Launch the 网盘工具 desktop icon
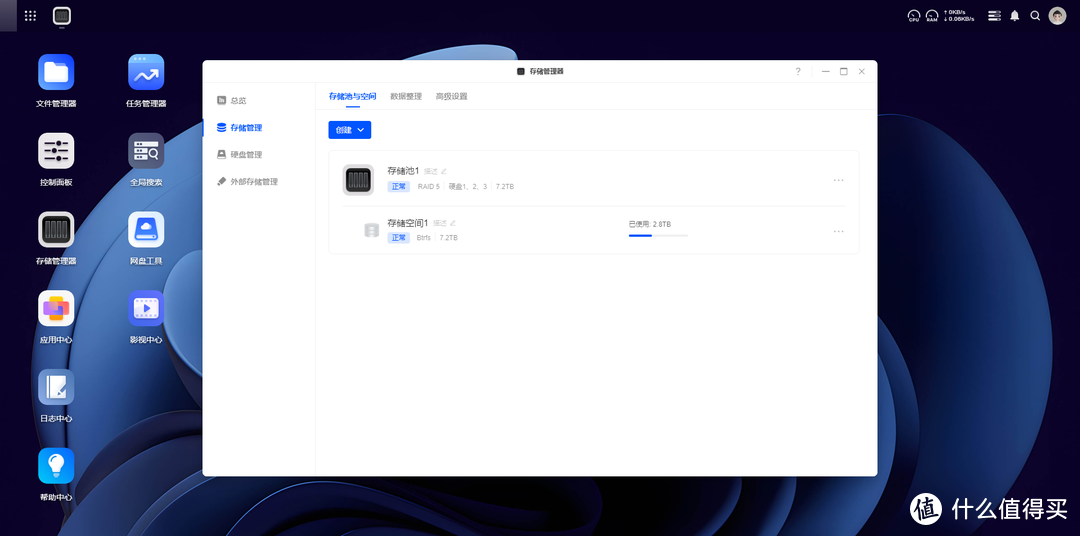Screen dimensions: 1080x536 (146, 229)
